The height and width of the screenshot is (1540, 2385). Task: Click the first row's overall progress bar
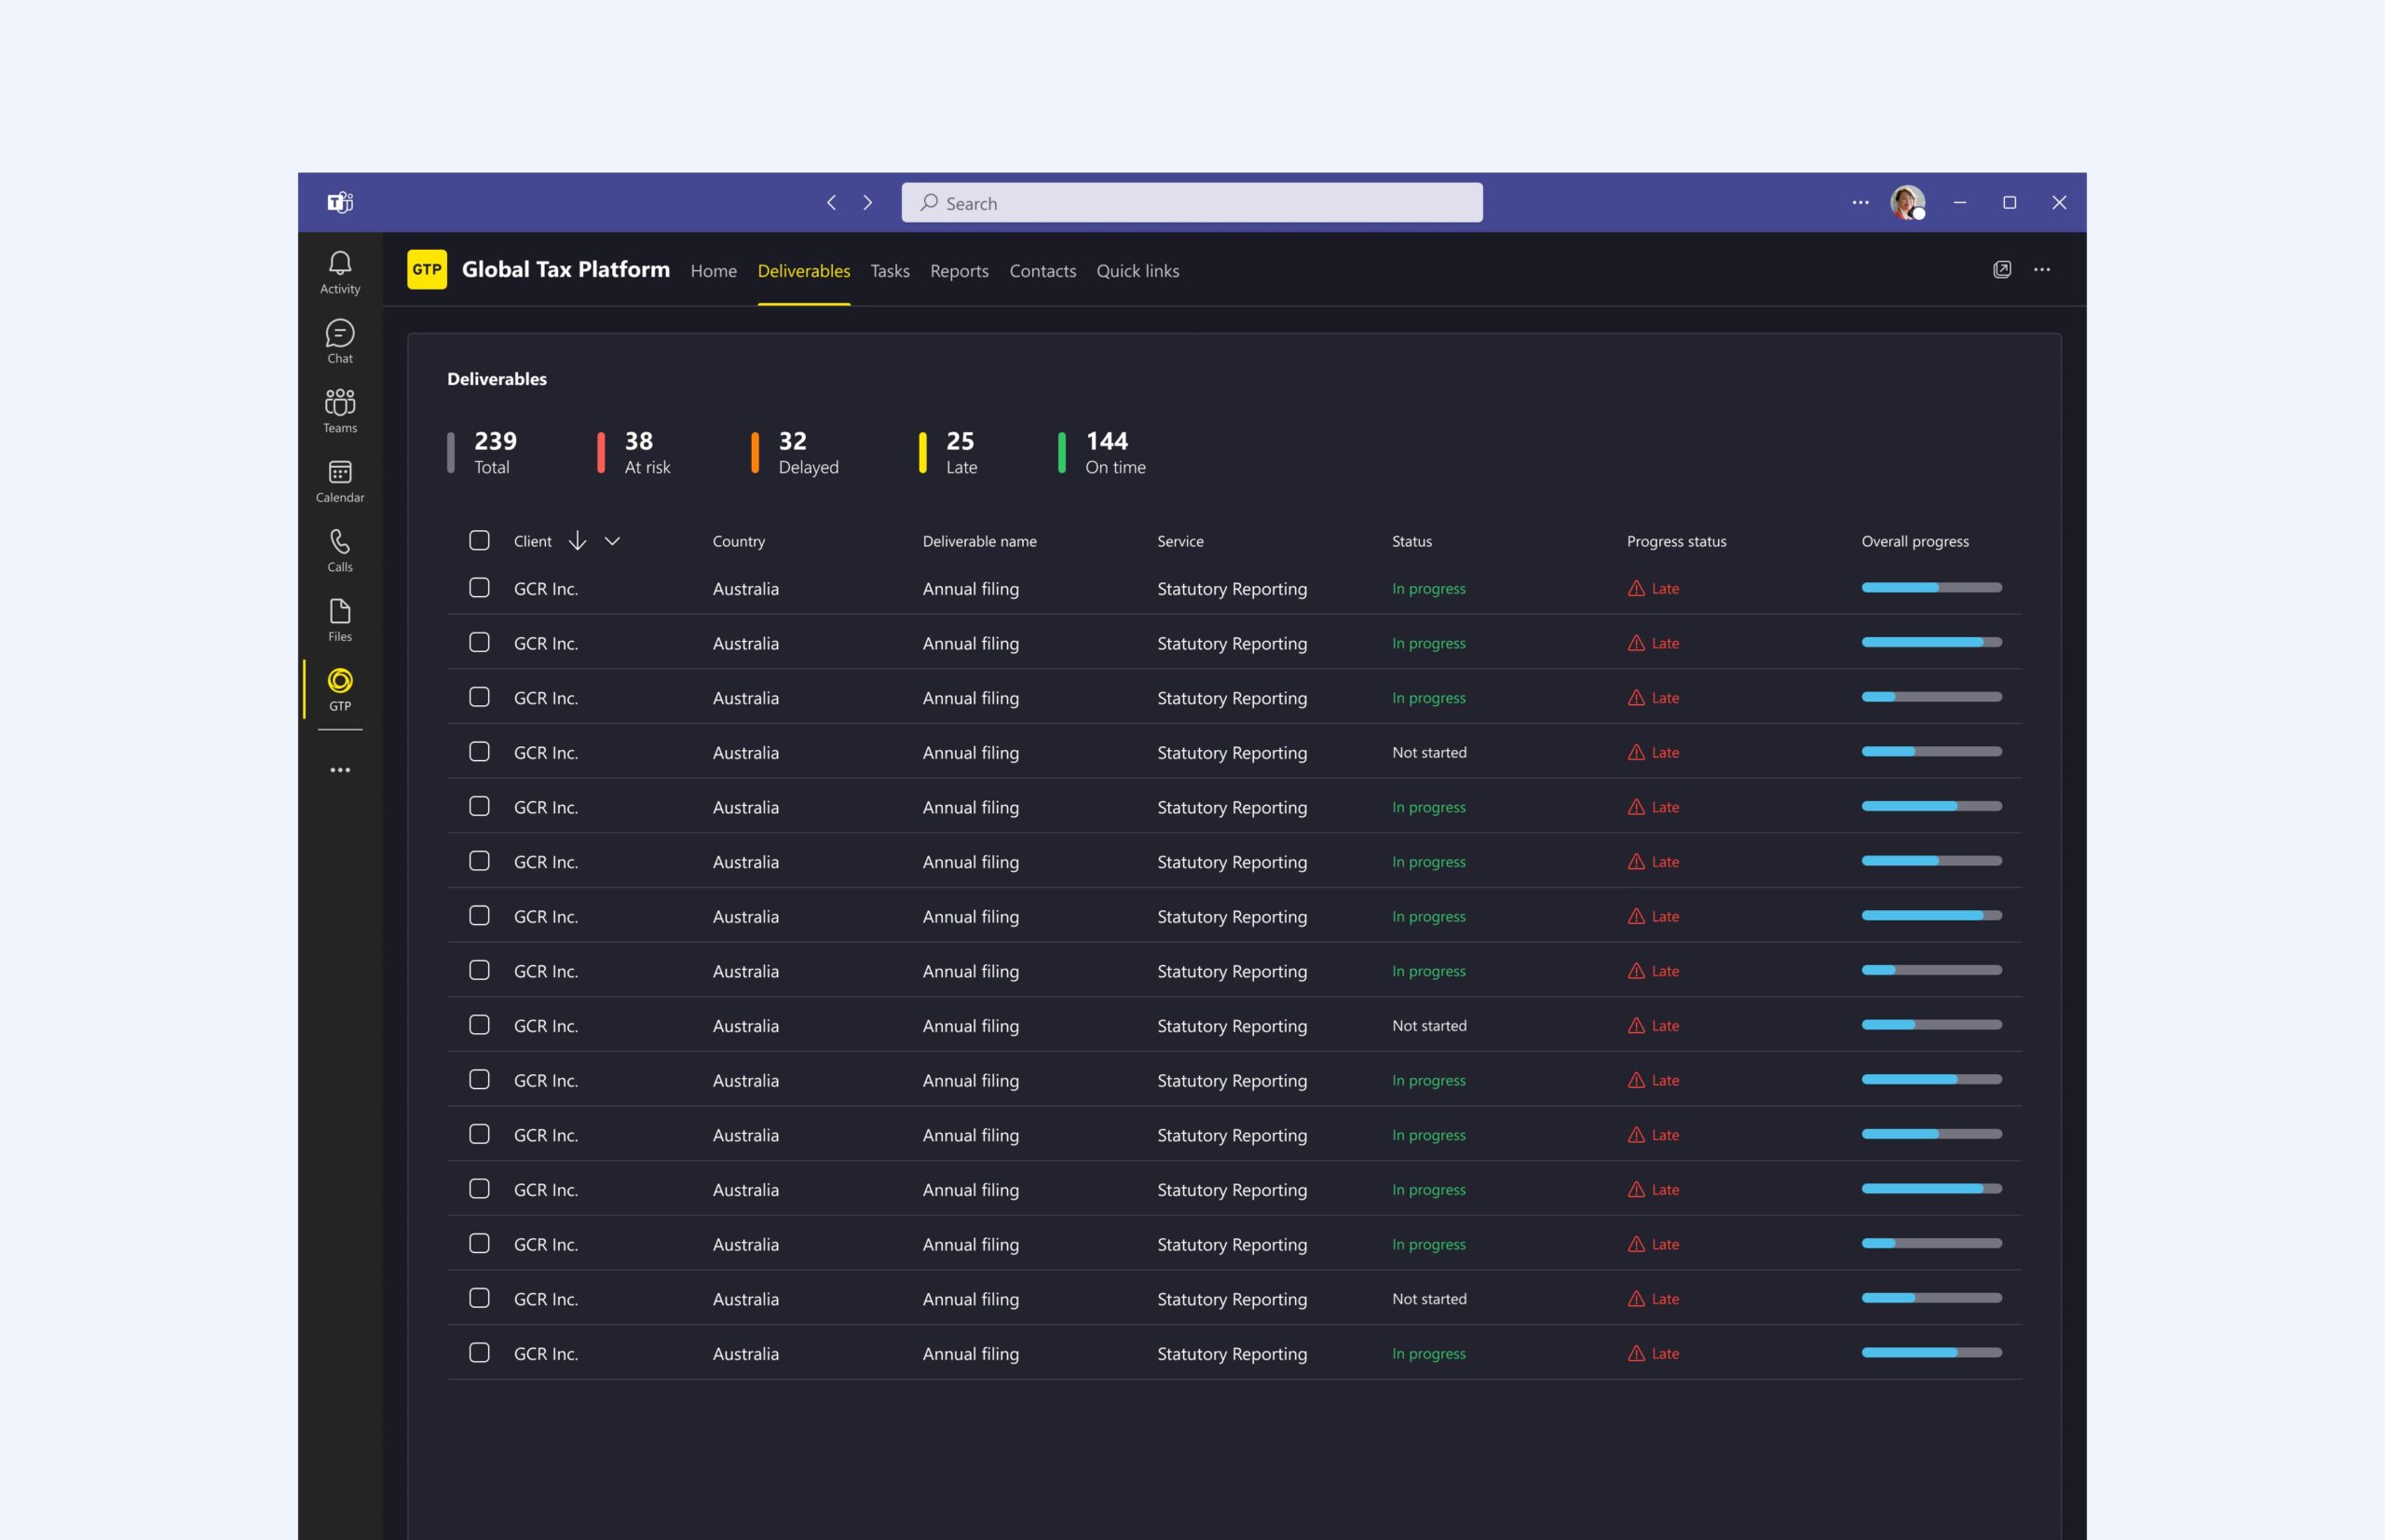point(1930,588)
